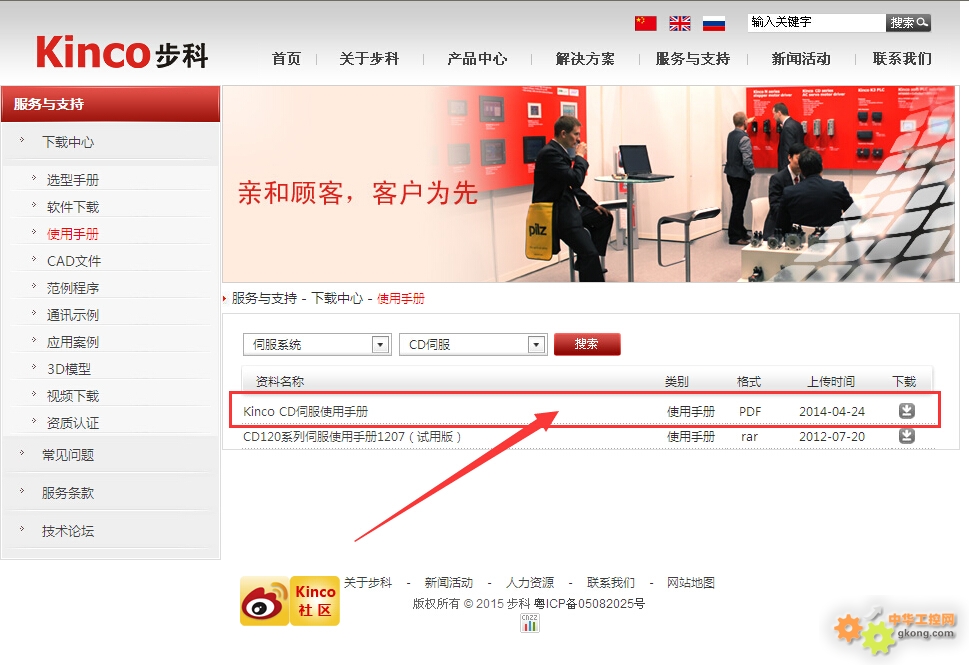Select 软件下载 in the sidebar
Screen dimensions: 969x665
point(73,207)
